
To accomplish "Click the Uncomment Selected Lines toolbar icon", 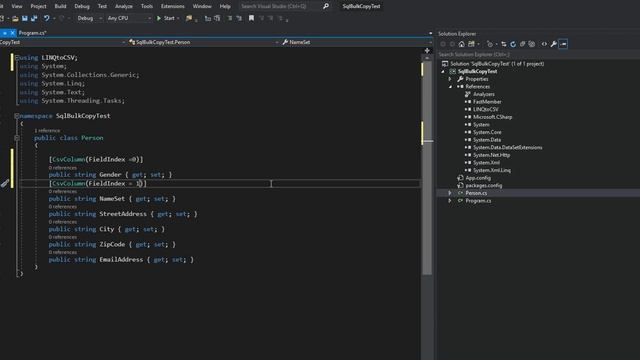I will (239, 18).
